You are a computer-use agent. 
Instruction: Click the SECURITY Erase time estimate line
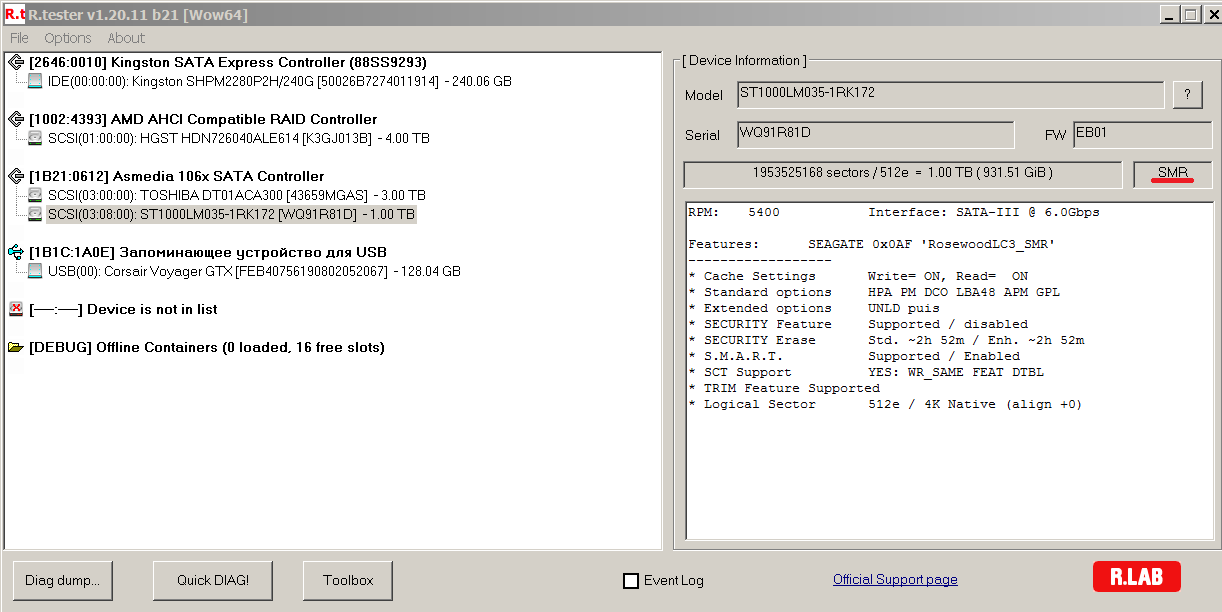(x=886, y=340)
